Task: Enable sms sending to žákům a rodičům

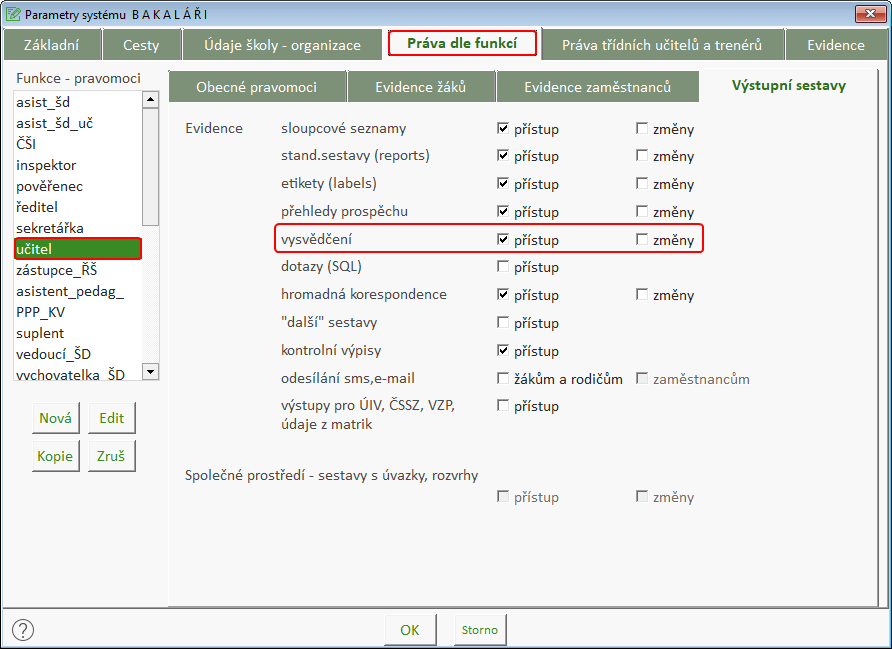Action: (x=503, y=379)
